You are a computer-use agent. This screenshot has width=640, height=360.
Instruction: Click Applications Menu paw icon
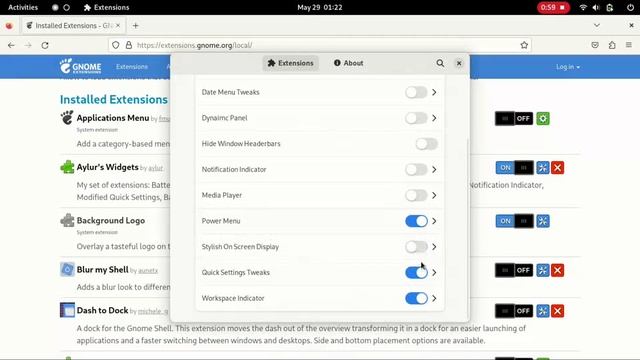pos(67,118)
